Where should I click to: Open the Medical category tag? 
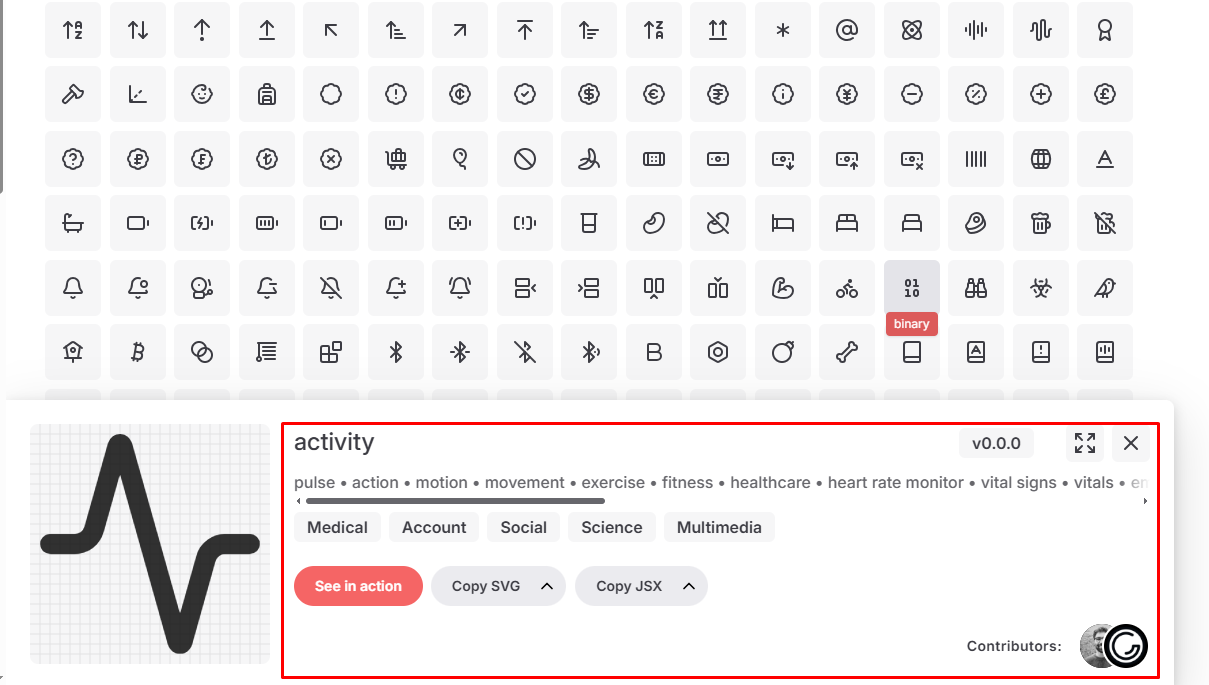[x=337, y=527]
